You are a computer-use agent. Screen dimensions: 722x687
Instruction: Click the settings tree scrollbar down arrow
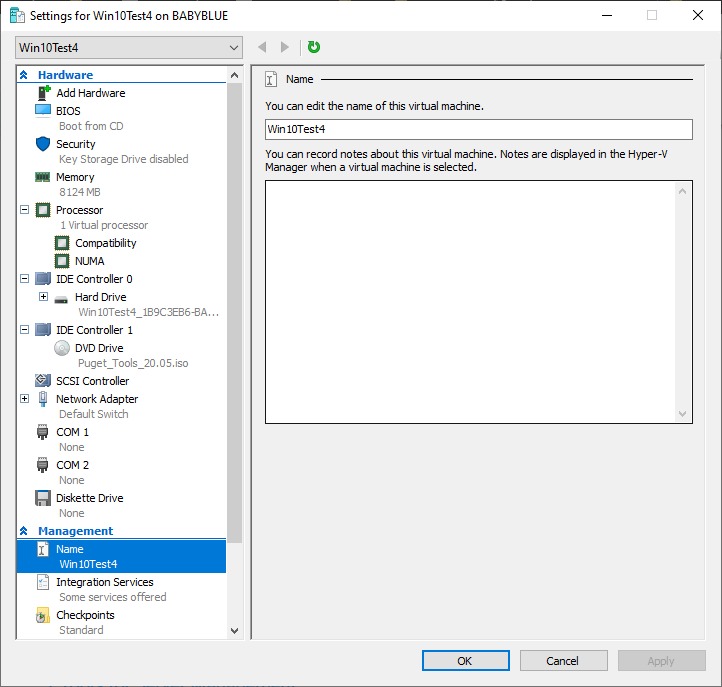235,631
